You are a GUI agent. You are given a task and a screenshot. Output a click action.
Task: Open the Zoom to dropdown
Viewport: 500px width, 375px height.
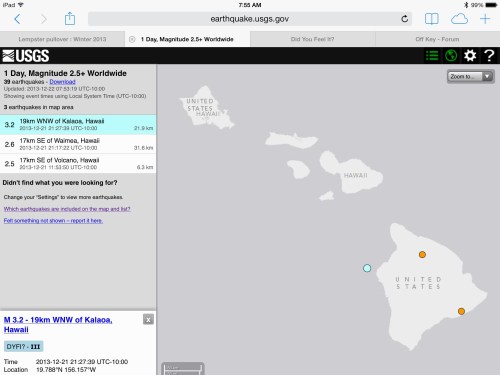pos(471,77)
